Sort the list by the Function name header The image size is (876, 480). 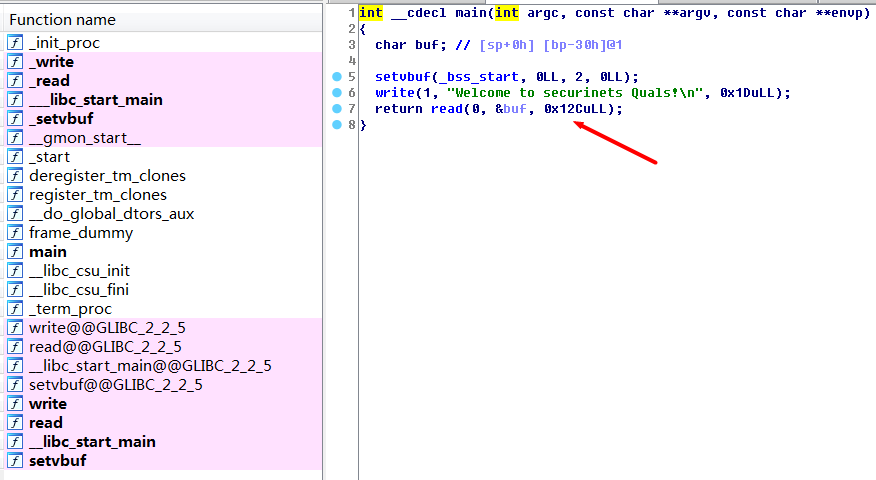point(62,20)
